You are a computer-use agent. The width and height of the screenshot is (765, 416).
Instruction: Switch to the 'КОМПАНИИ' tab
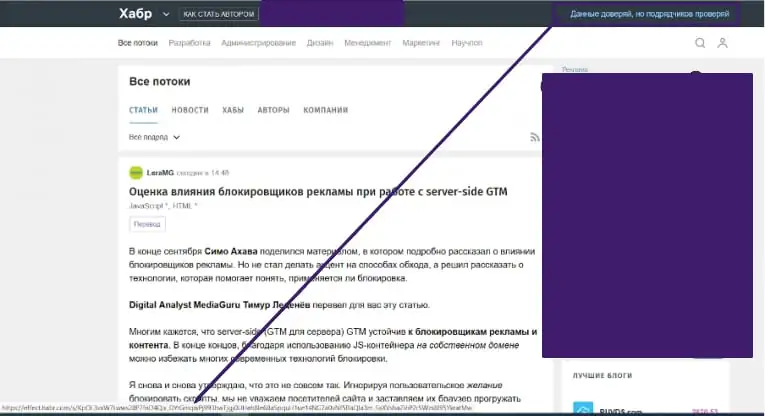326,110
